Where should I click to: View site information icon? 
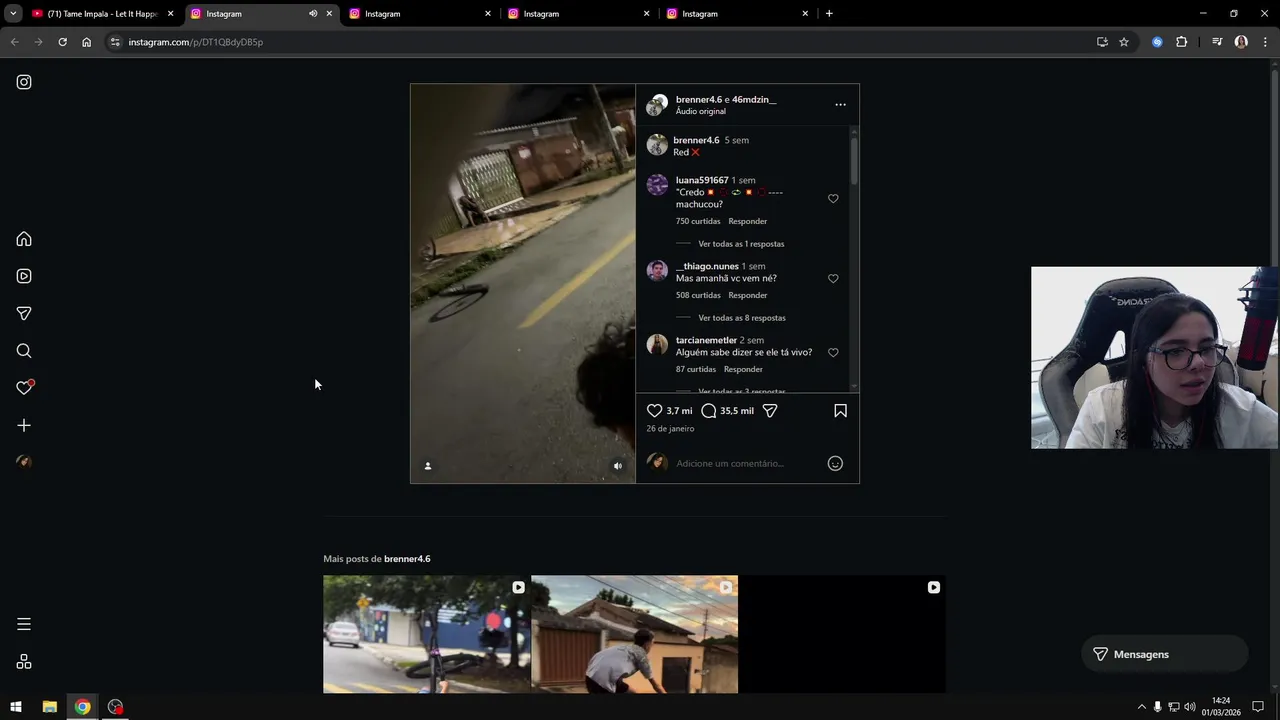point(115,42)
